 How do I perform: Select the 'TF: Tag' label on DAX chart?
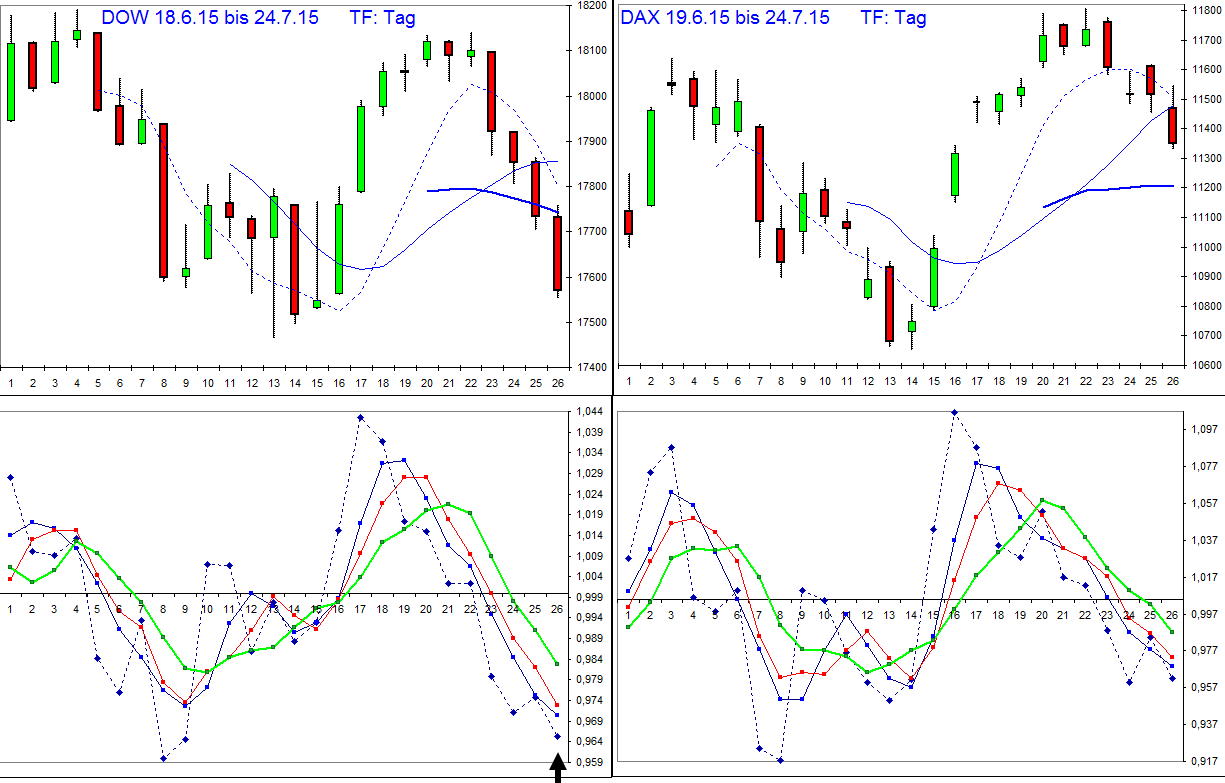[x=895, y=17]
